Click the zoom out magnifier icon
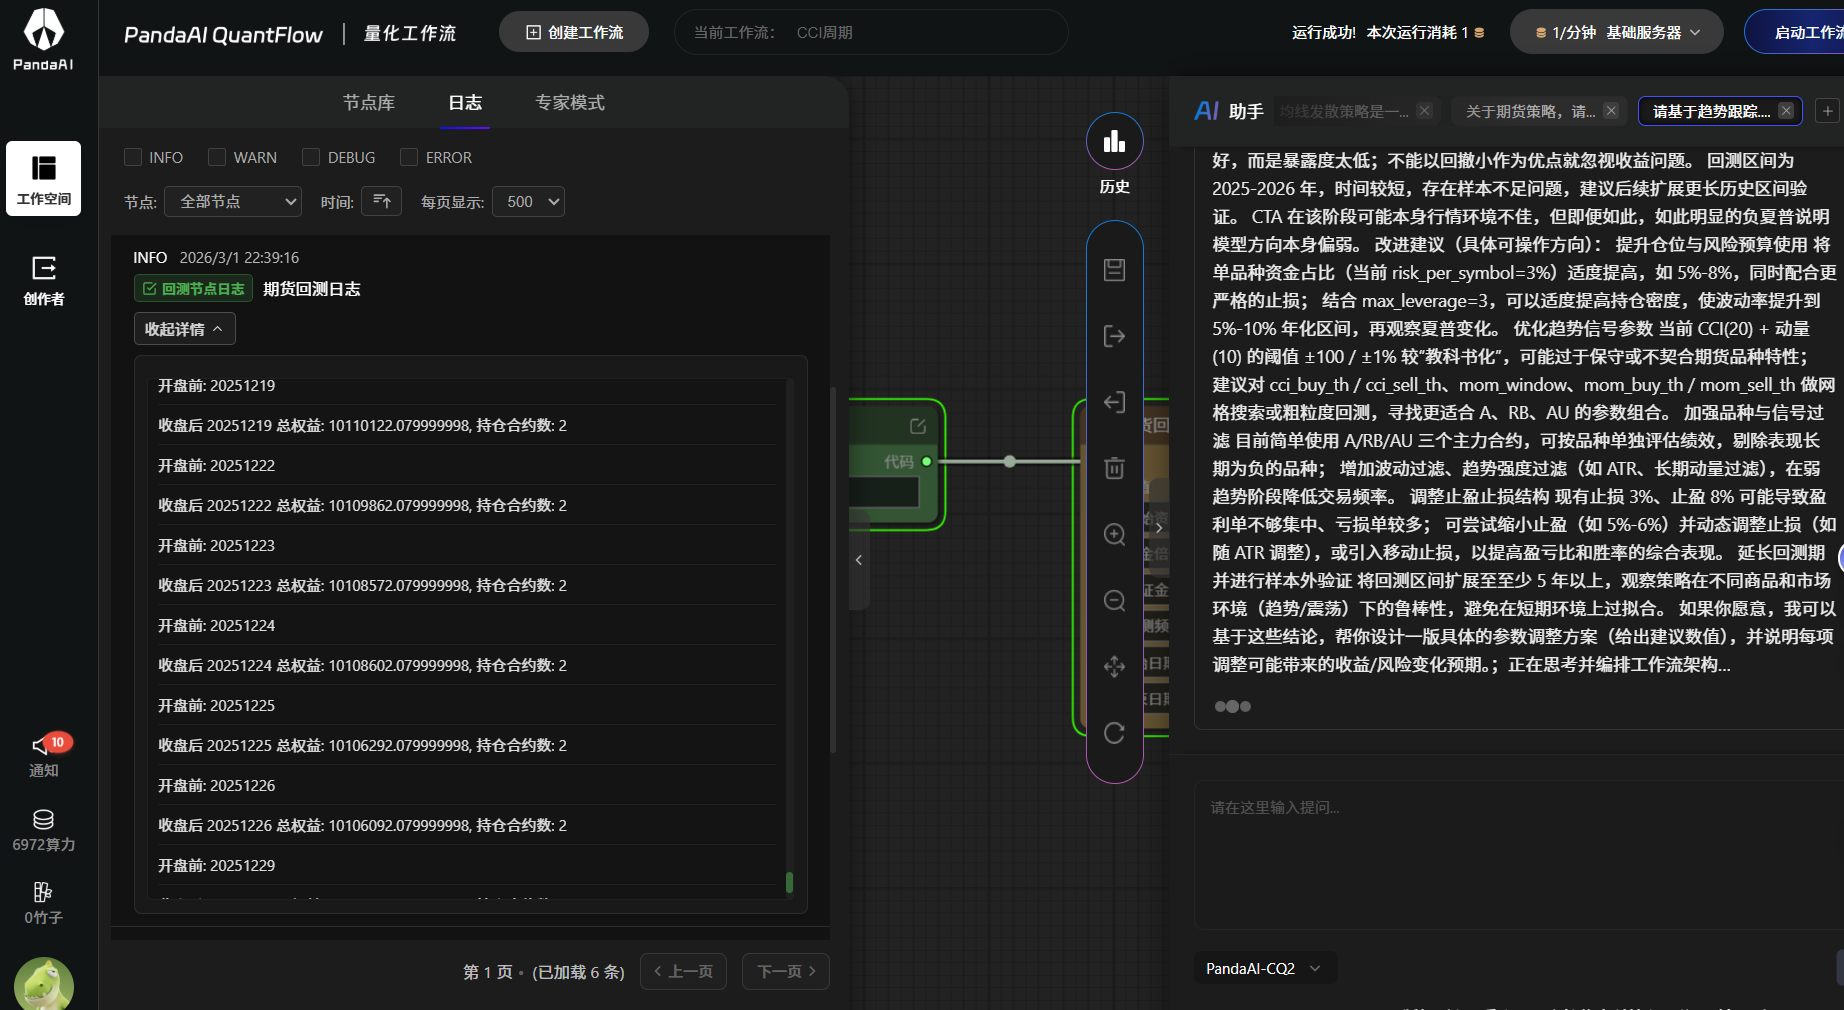The image size is (1844, 1010). (1114, 600)
